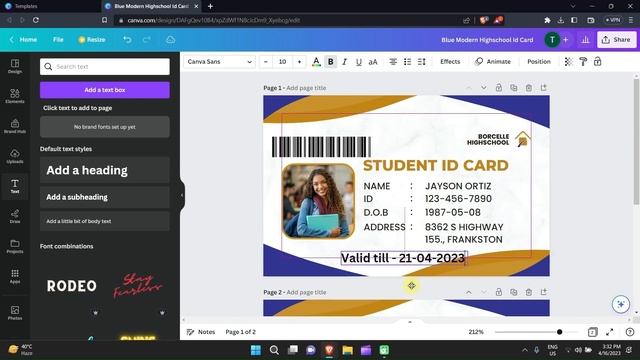Viewport: 640px width, 360px height.
Task: Open the T user avatar
Action: click(552, 40)
